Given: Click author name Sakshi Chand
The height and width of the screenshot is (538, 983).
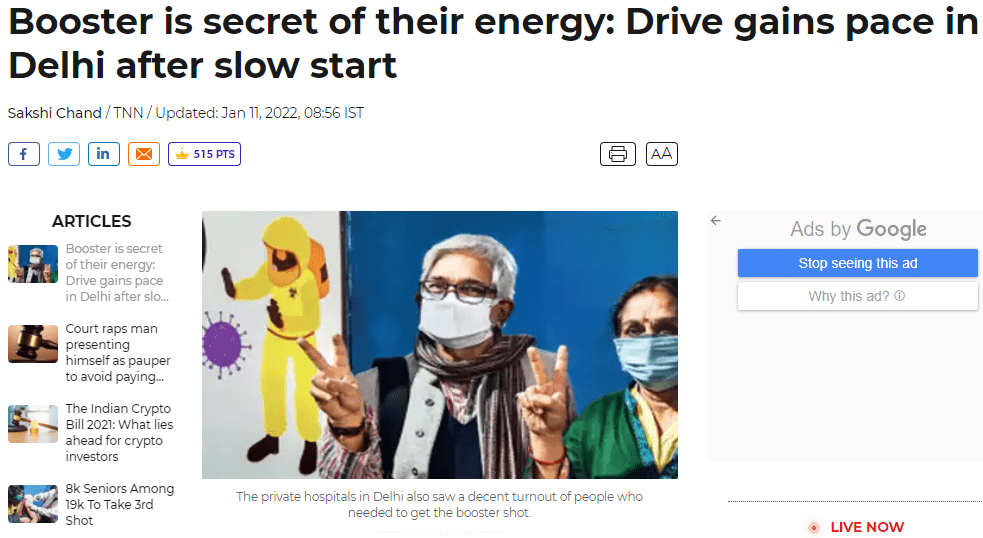Looking at the screenshot, I should [x=55, y=113].
